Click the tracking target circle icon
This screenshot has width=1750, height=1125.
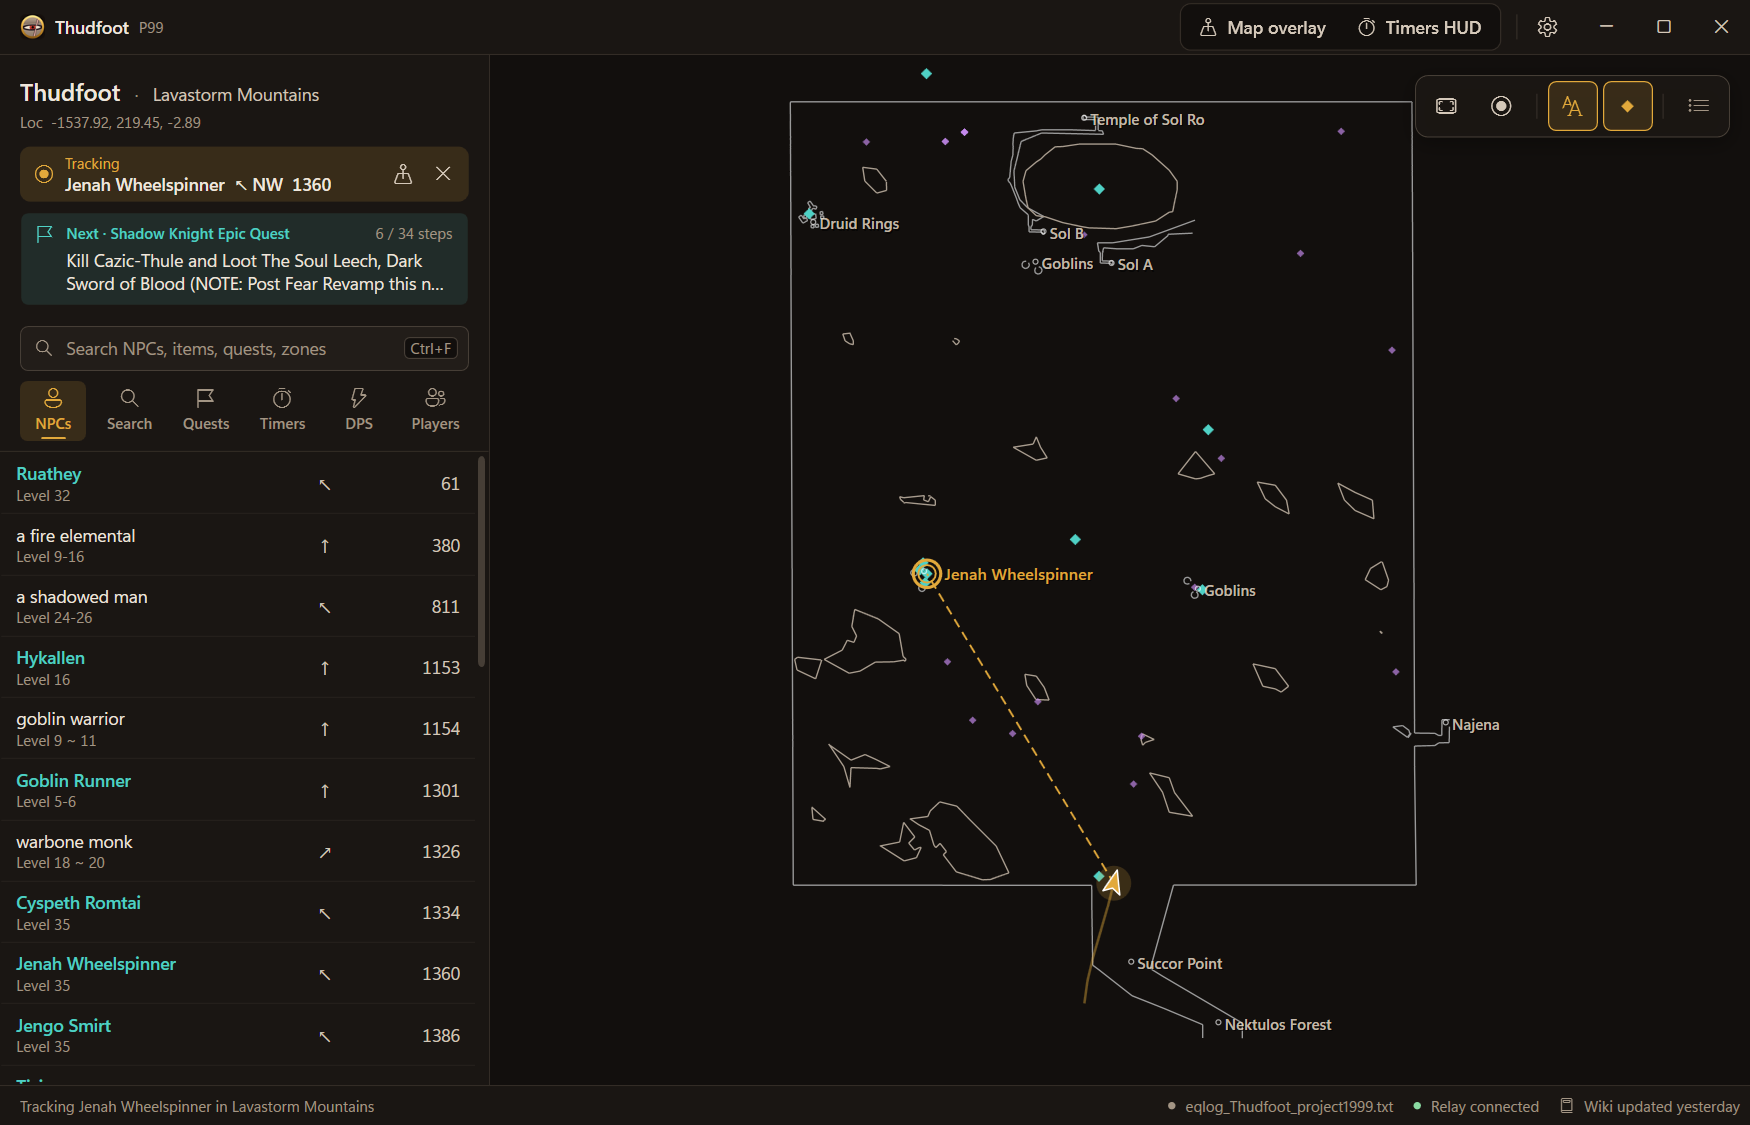pyautogui.click(x=44, y=174)
